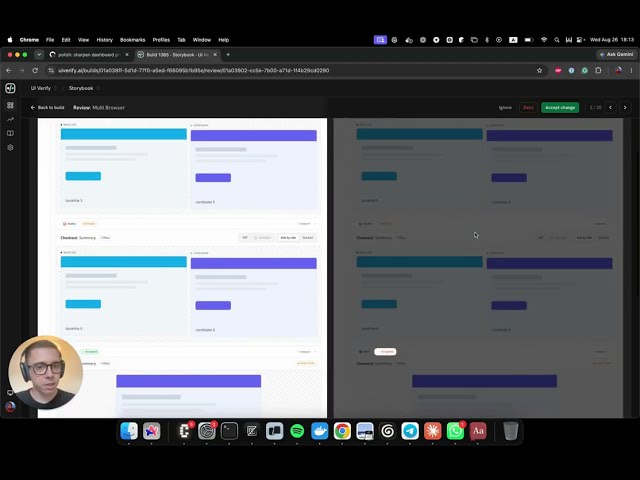Open Finder from the dock
The image size is (640, 480).
(x=129, y=431)
